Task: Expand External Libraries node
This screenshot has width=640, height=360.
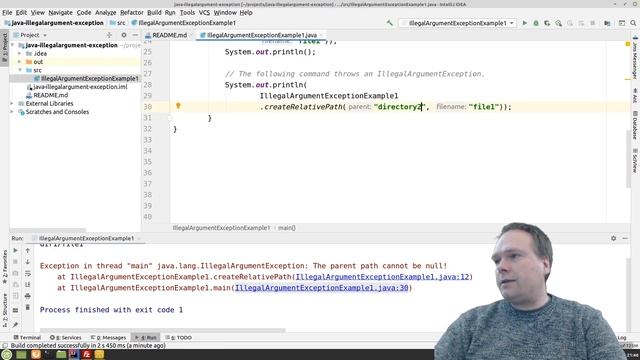Action: (x=12, y=104)
